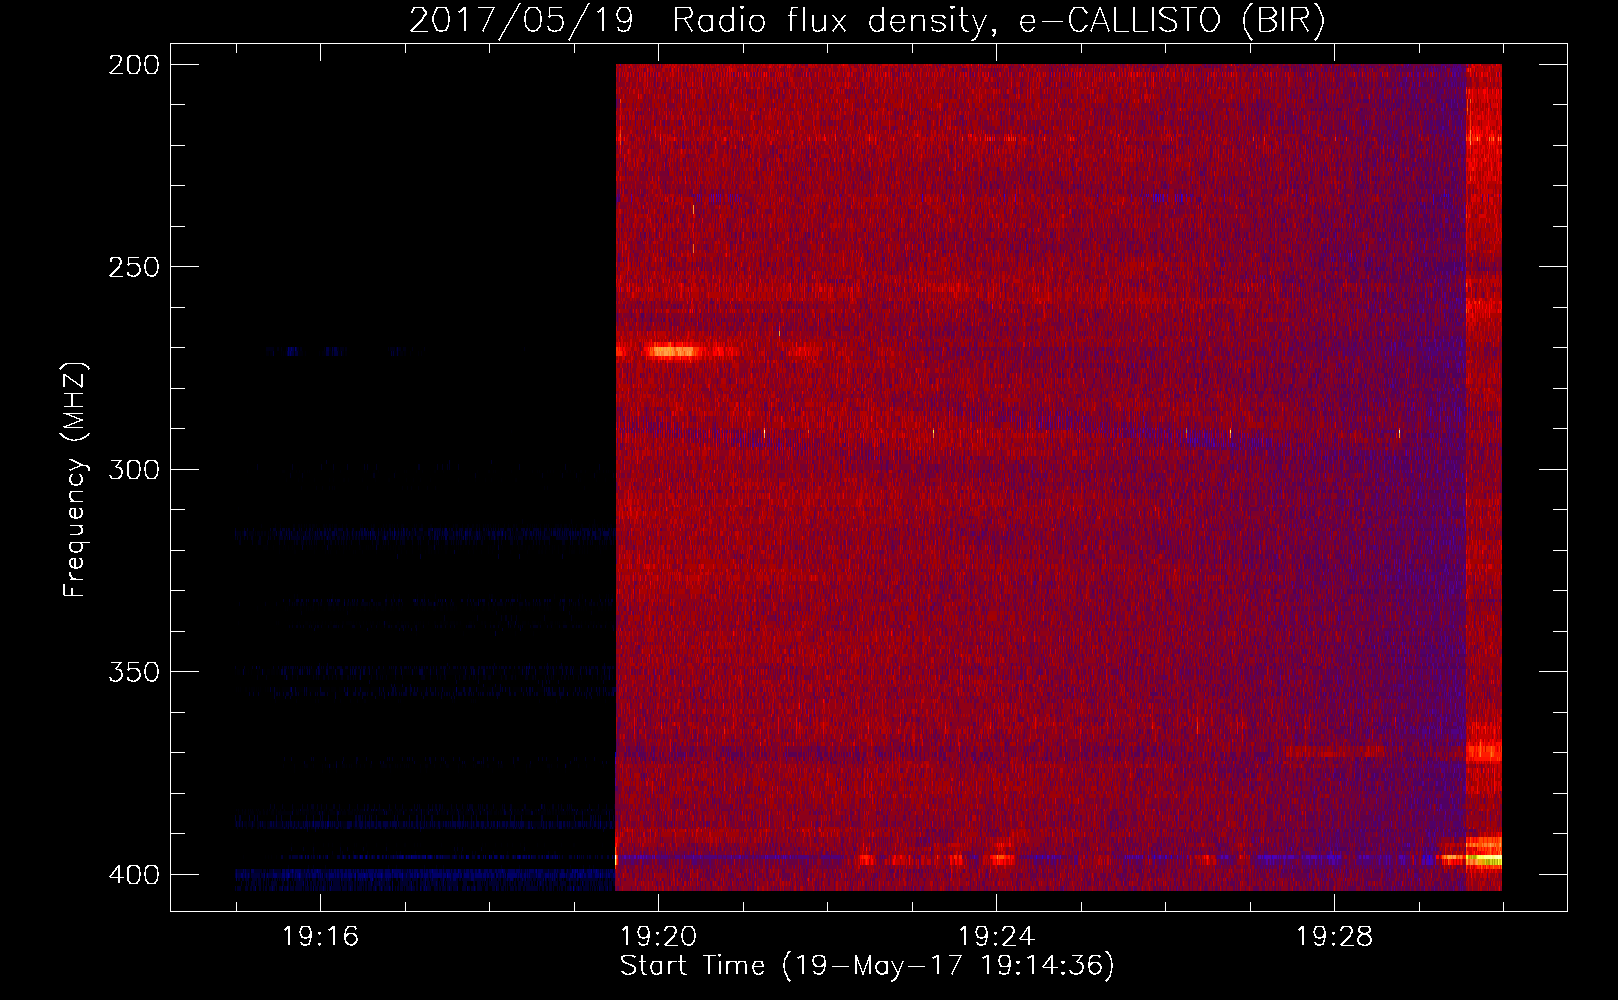Click the '200' frequency tick label
This screenshot has width=1618, height=1000.
click(x=134, y=65)
